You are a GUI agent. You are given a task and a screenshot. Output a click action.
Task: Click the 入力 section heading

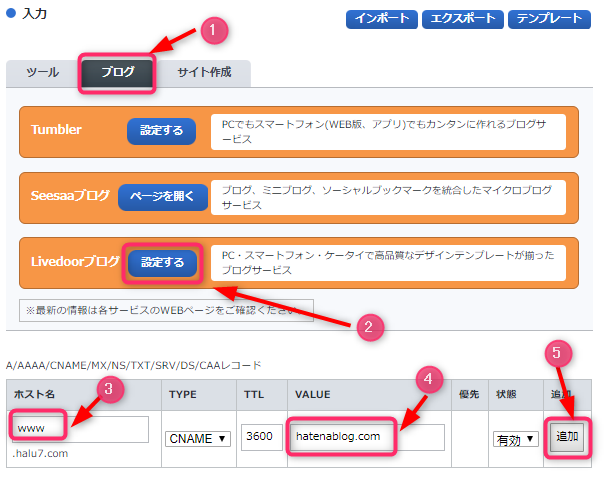pyautogui.click(x=35, y=14)
